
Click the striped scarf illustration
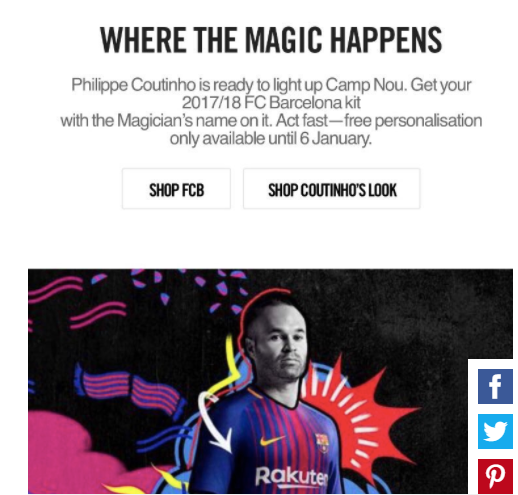tap(130, 392)
